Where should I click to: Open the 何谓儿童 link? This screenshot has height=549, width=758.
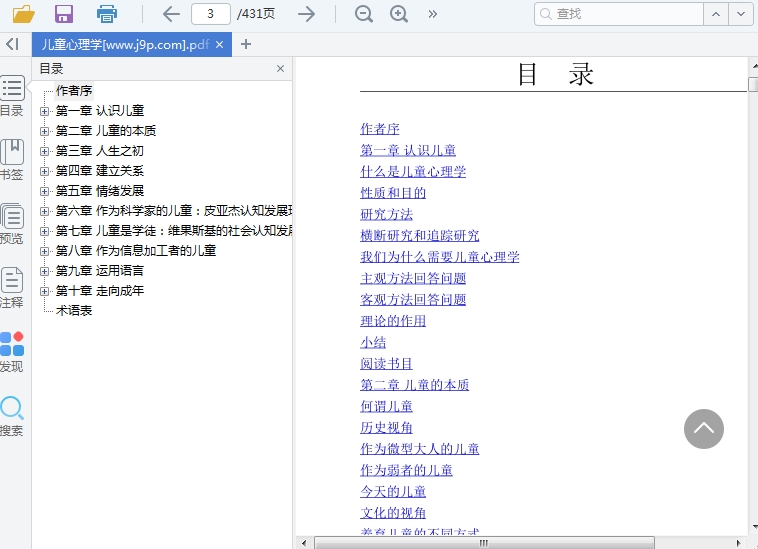pos(386,406)
